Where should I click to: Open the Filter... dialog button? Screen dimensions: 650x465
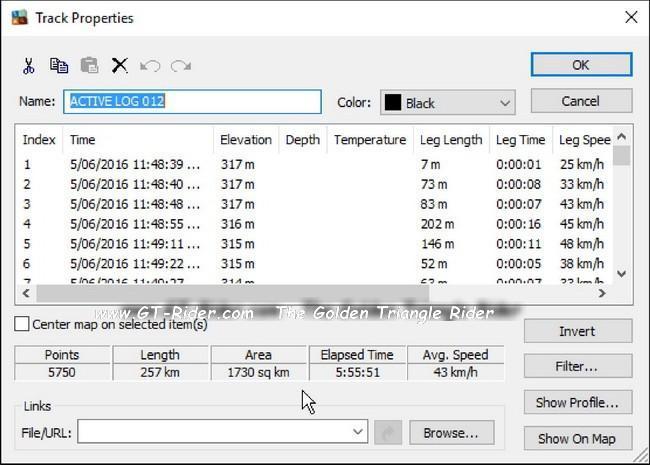point(577,367)
